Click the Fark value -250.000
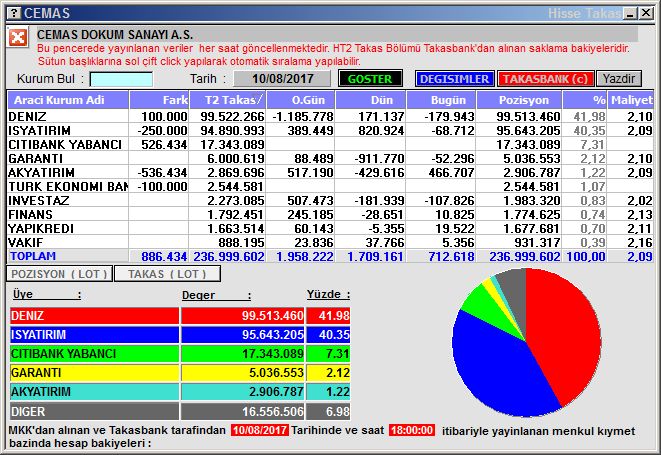Screen dimensions: 661x455 (x=162, y=130)
